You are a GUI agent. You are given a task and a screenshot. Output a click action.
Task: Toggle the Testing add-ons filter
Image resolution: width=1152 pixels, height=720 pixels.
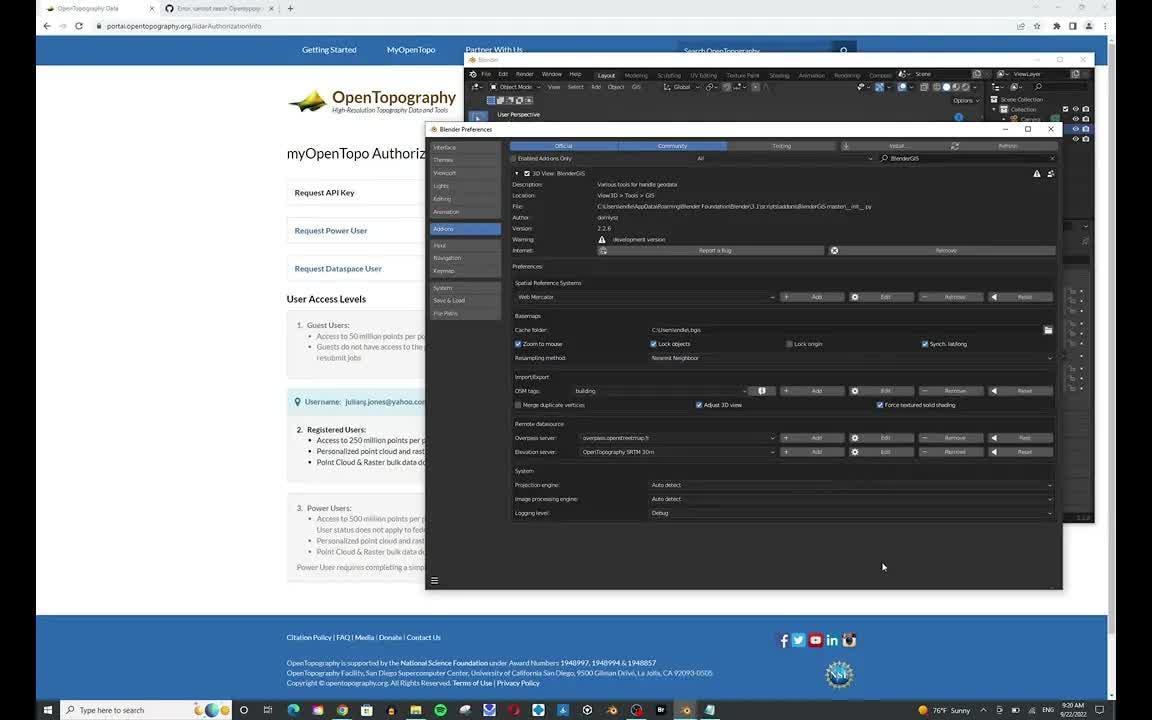781,146
